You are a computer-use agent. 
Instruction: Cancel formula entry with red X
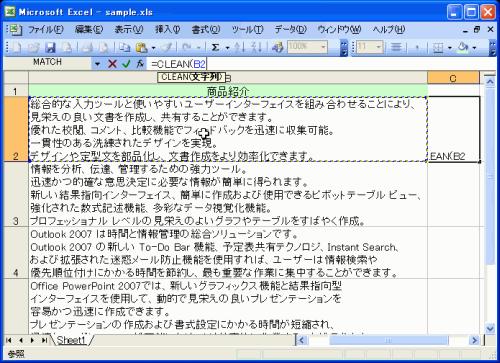coord(112,64)
